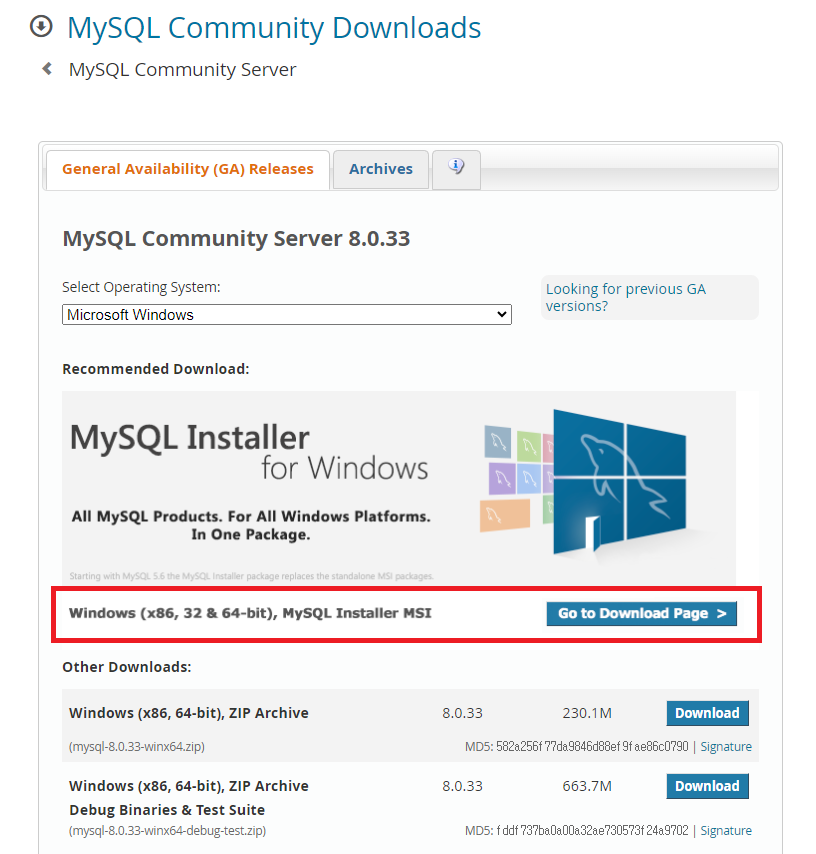816x854 pixels.
Task: Click the 230.1M file size value
Action: 587,713
